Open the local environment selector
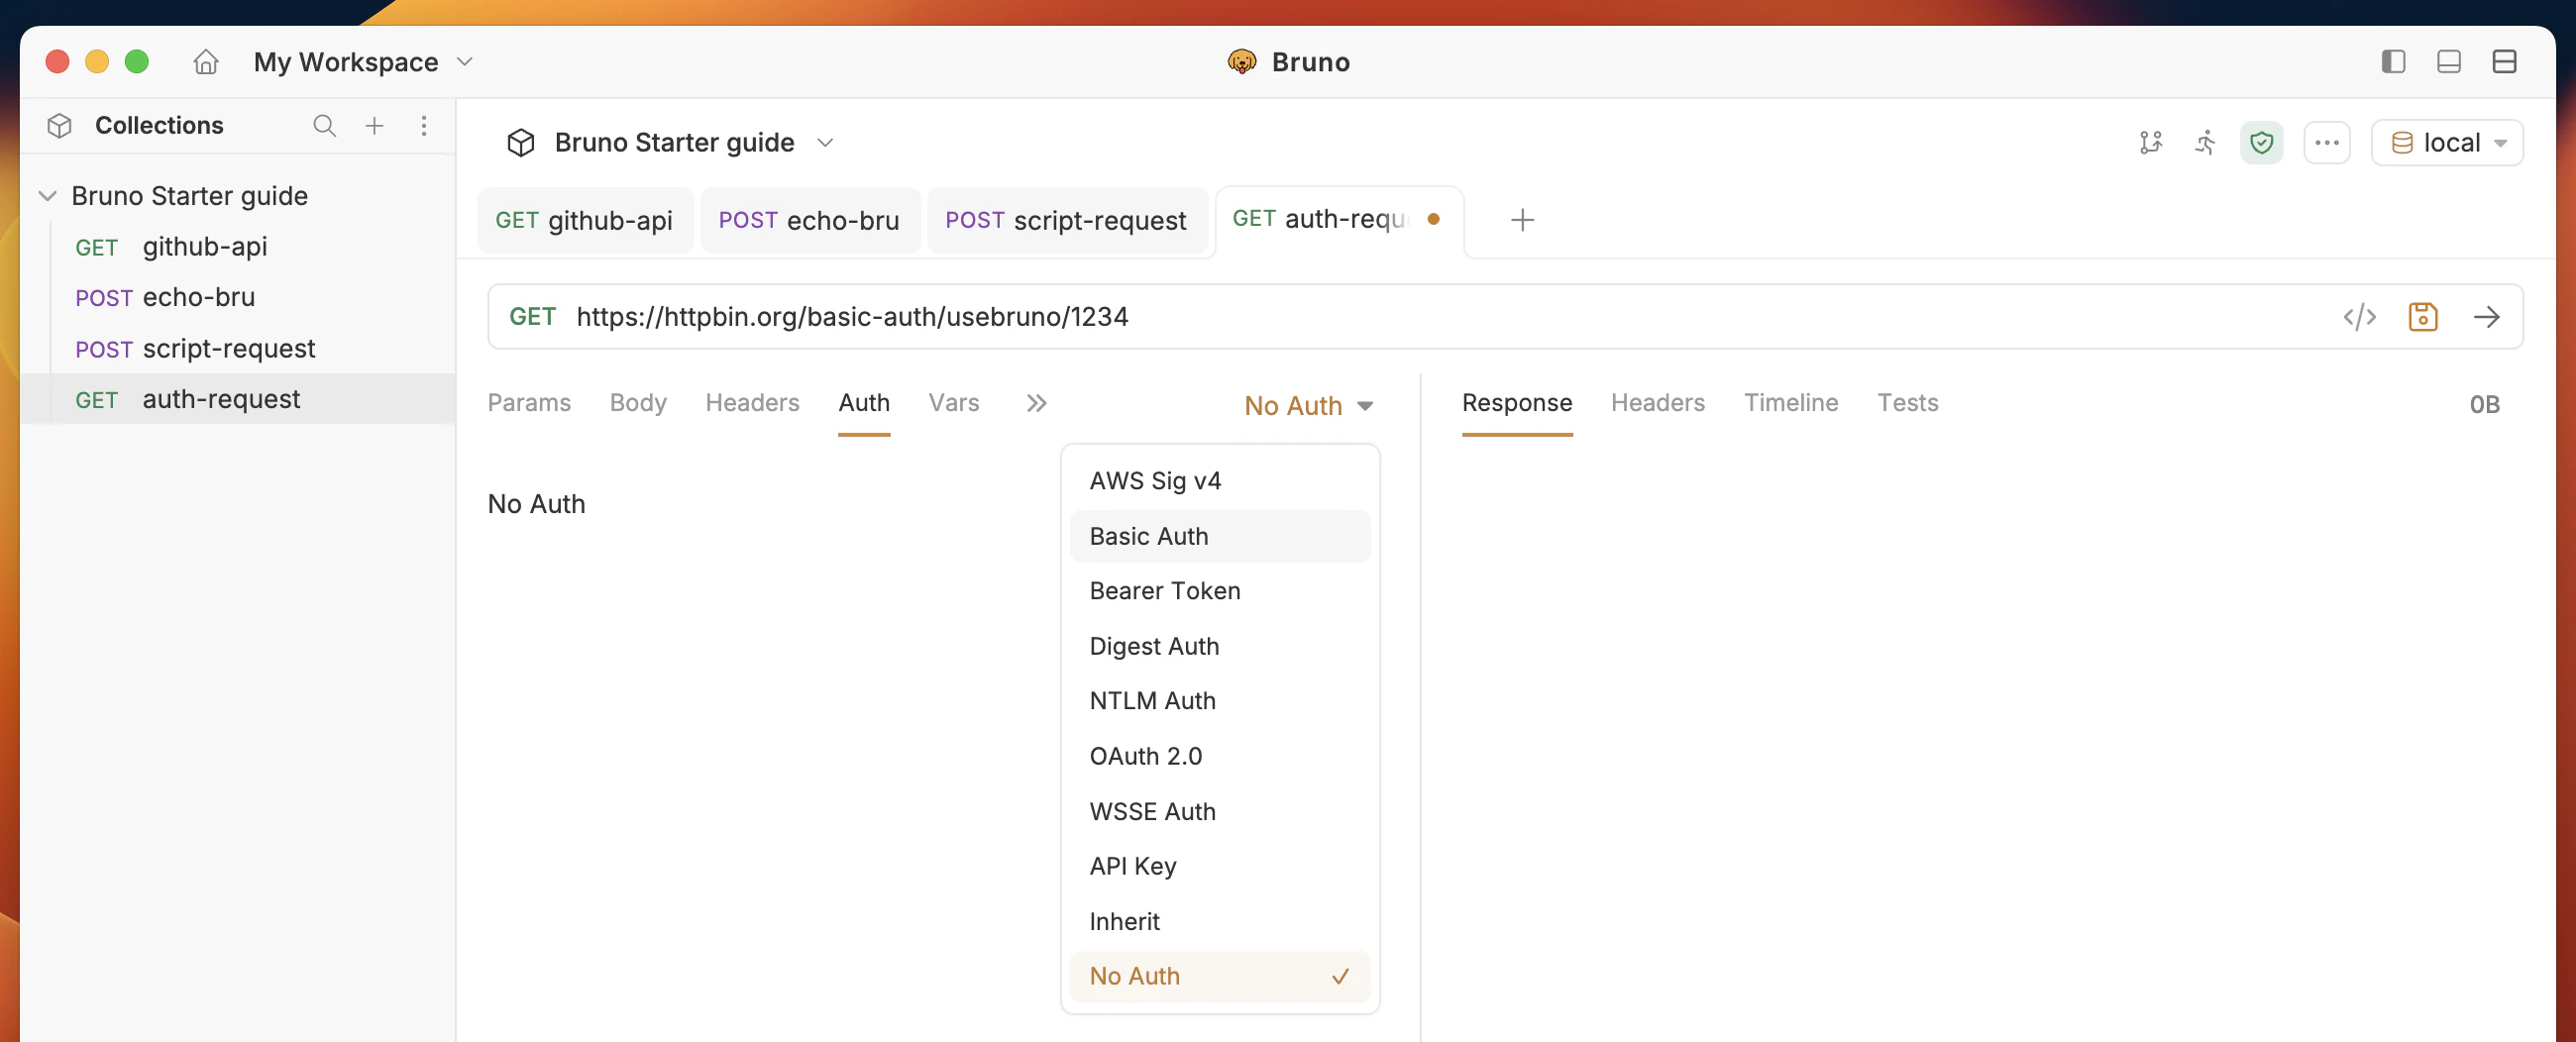The image size is (2576, 1042). [x=2446, y=142]
